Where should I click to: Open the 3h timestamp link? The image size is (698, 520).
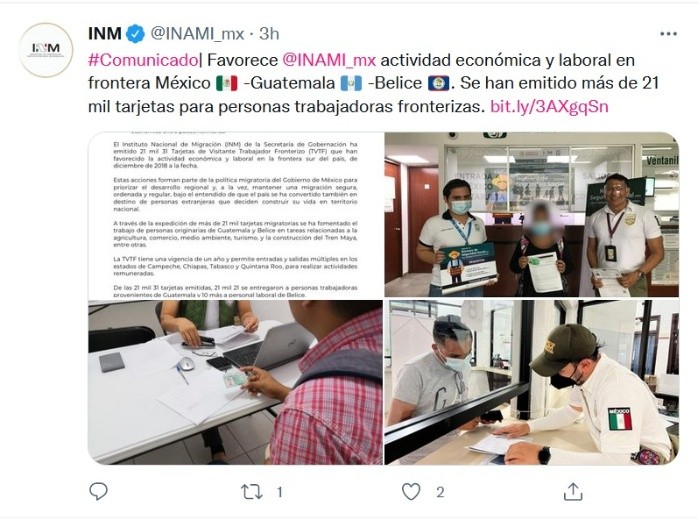pos(269,34)
